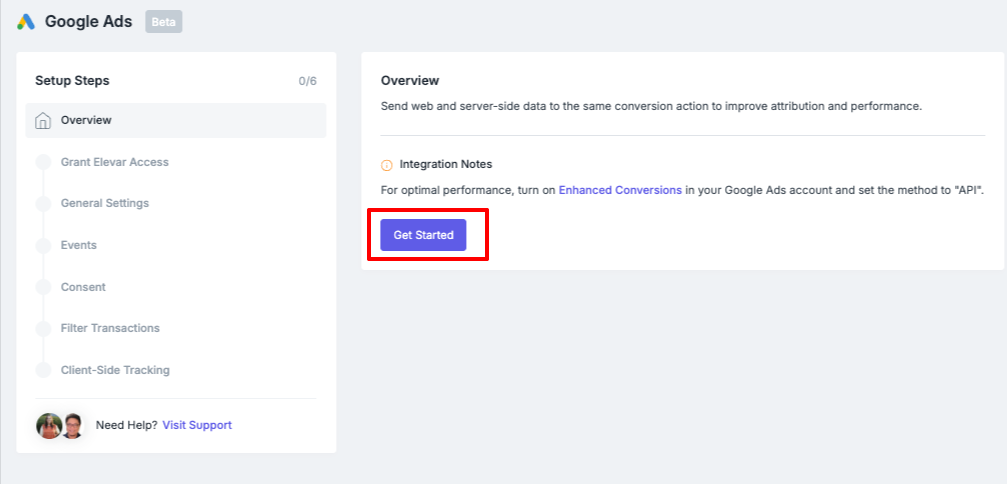Follow the Visit Support link
The image size is (1007, 484).
pyautogui.click(x=197, y=425)
